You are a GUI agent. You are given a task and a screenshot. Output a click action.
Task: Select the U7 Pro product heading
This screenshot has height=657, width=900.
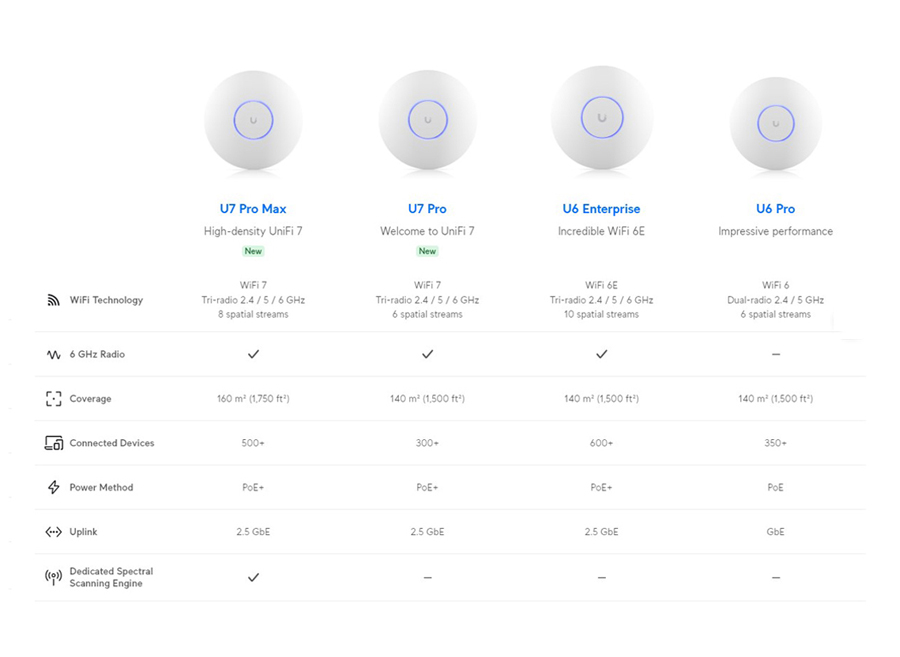pyautogui.click(x=427, y=209)
